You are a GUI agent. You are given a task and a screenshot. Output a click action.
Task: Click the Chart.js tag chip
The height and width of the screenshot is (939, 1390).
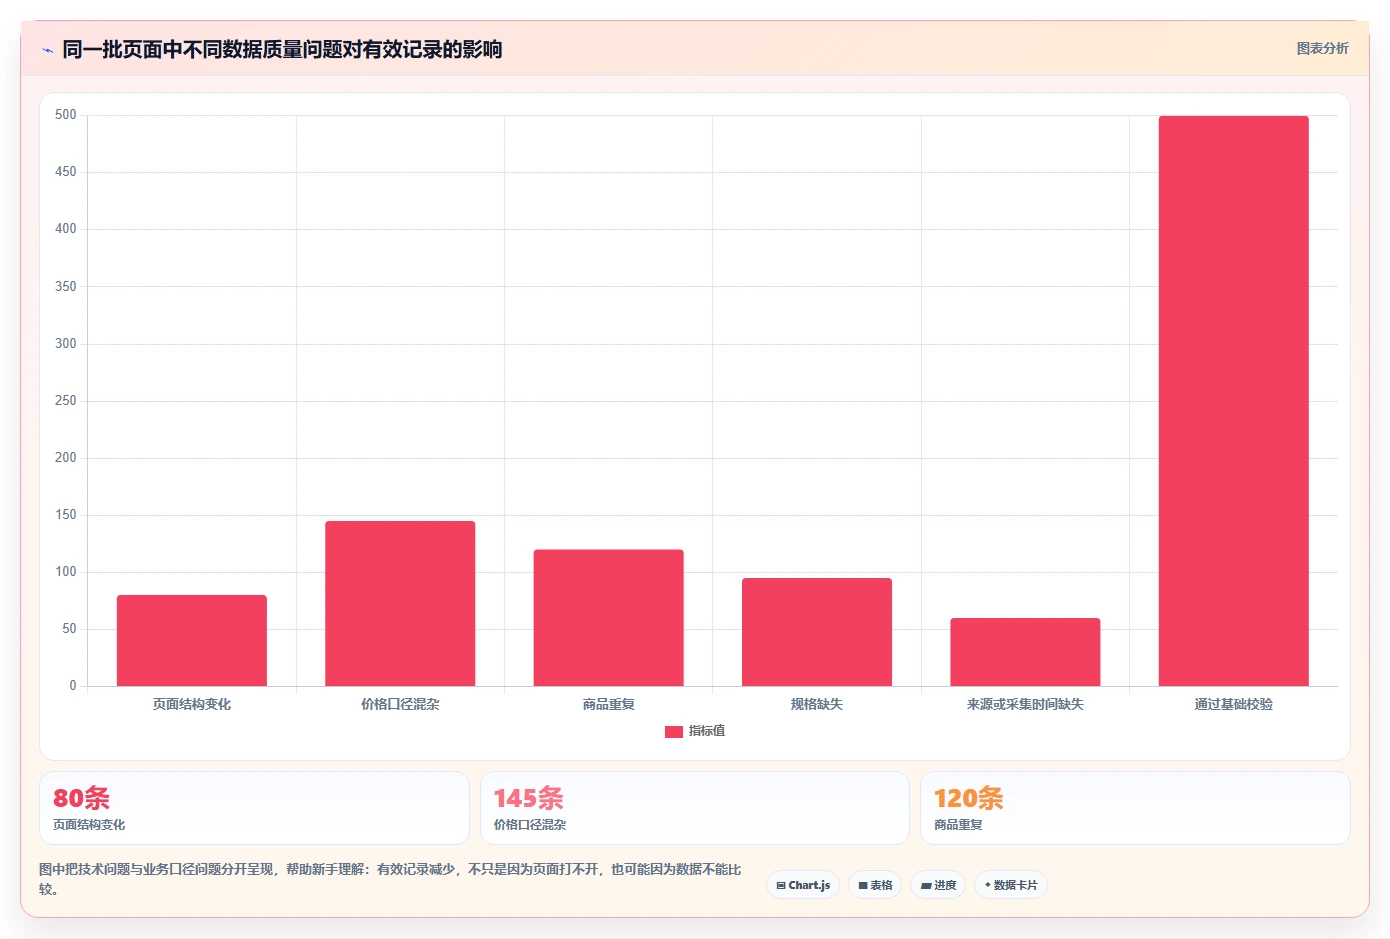pyautogui.click(x=803, y=885)
